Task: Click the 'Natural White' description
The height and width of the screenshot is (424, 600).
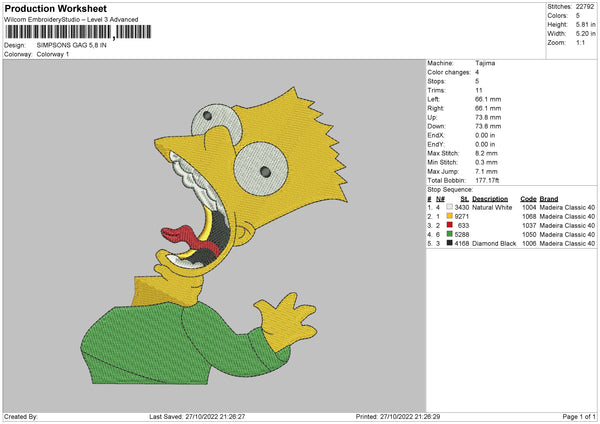Action: point(492,207)
